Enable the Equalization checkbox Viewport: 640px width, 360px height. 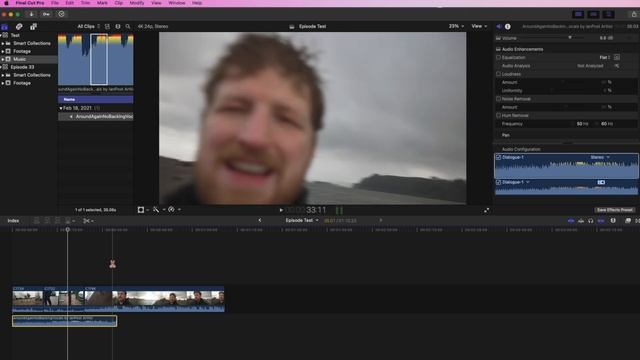(498, 58)
